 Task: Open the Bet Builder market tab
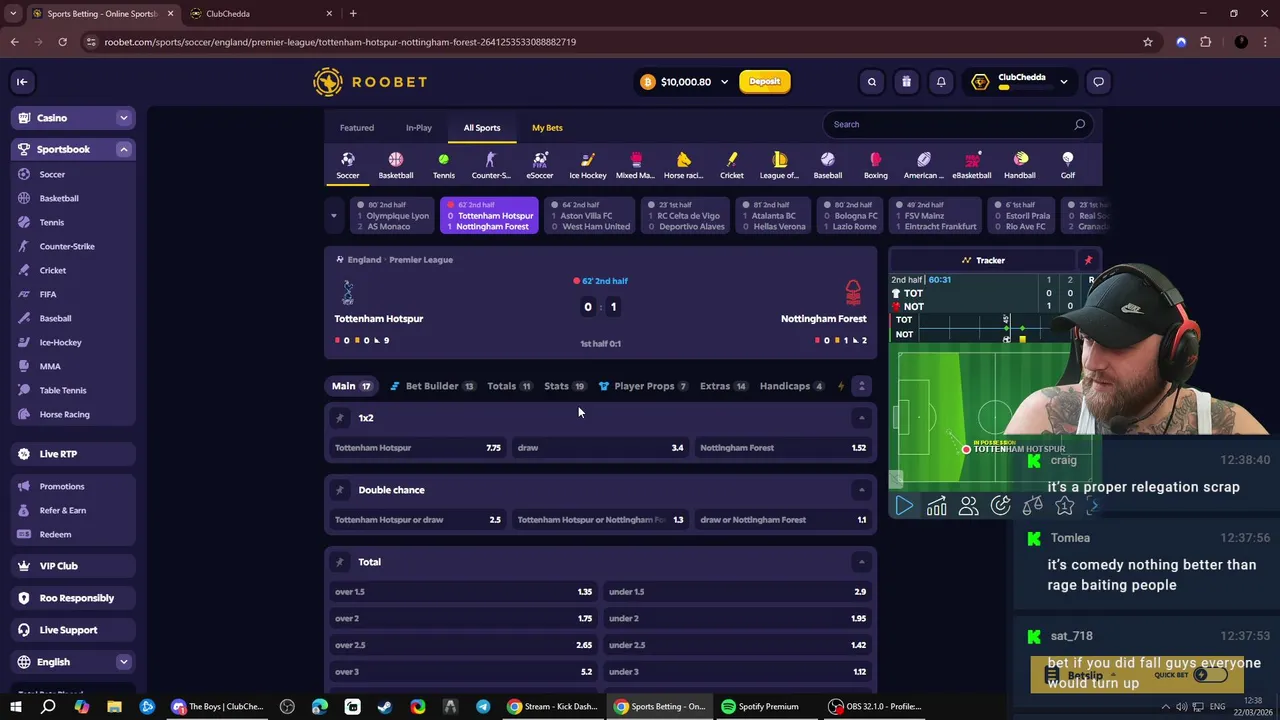[x=432, y=386]
